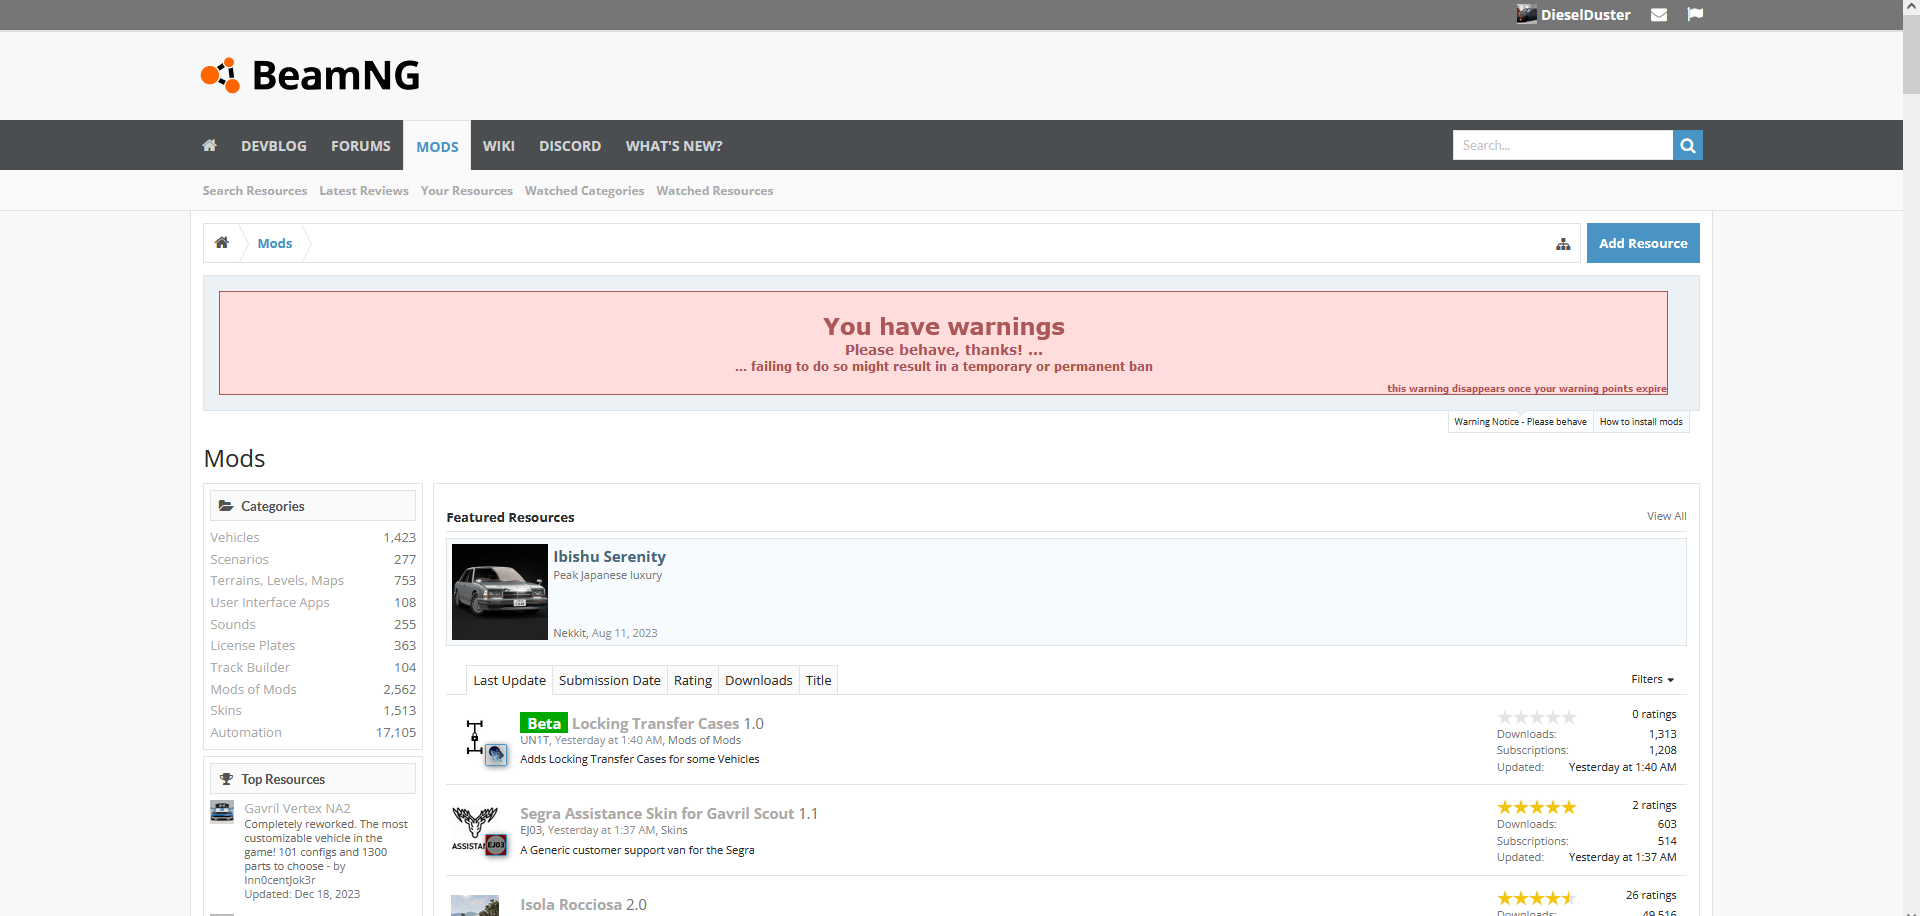Open the Ibishu Serenity title link
Viewport: 1920px width, 916px height.
pos(610,556)
